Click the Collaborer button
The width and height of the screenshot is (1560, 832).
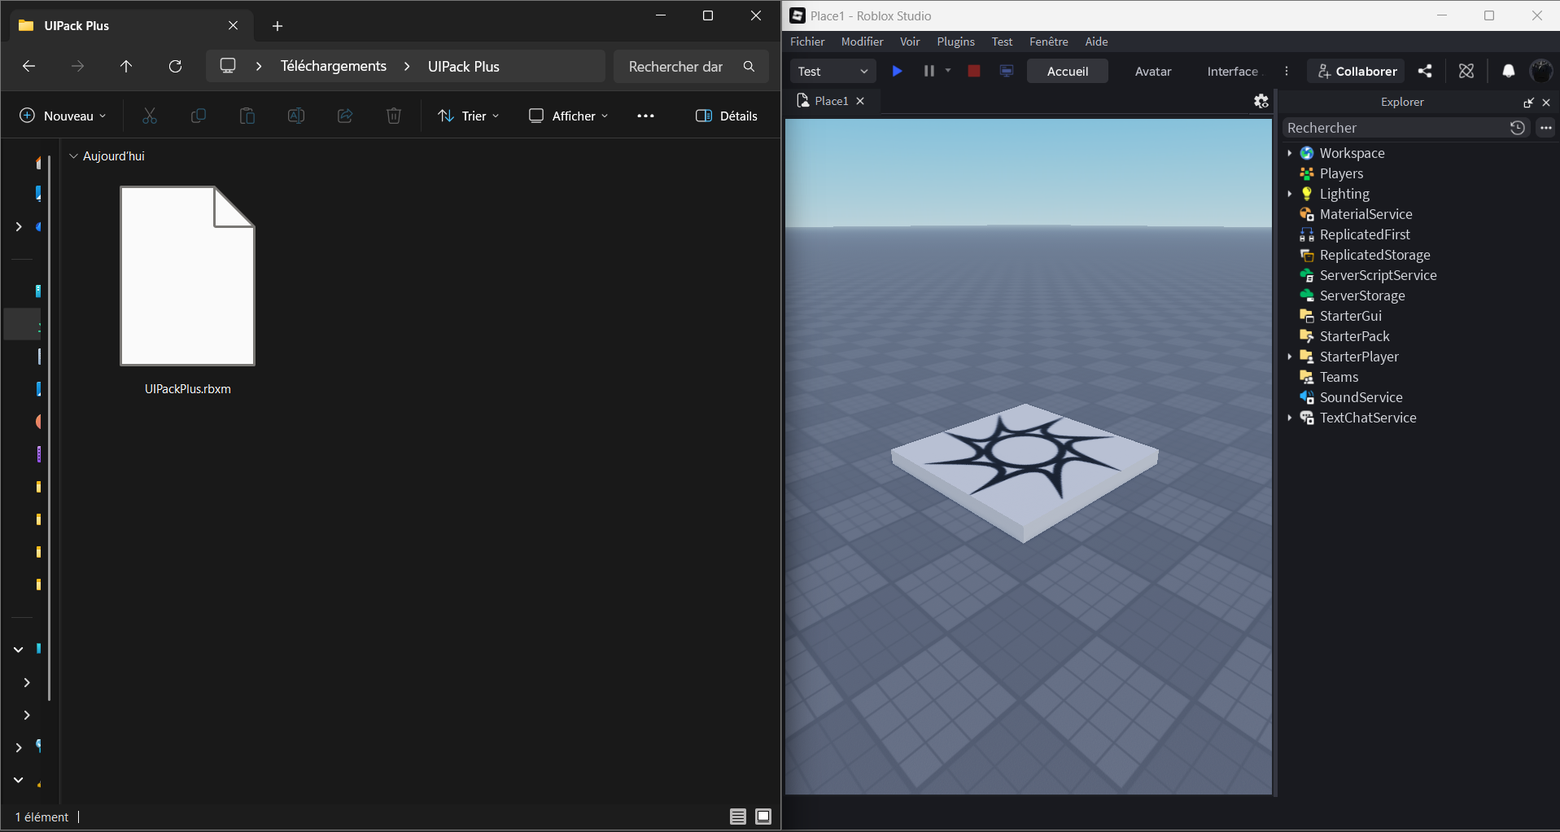pos(1356,71)
